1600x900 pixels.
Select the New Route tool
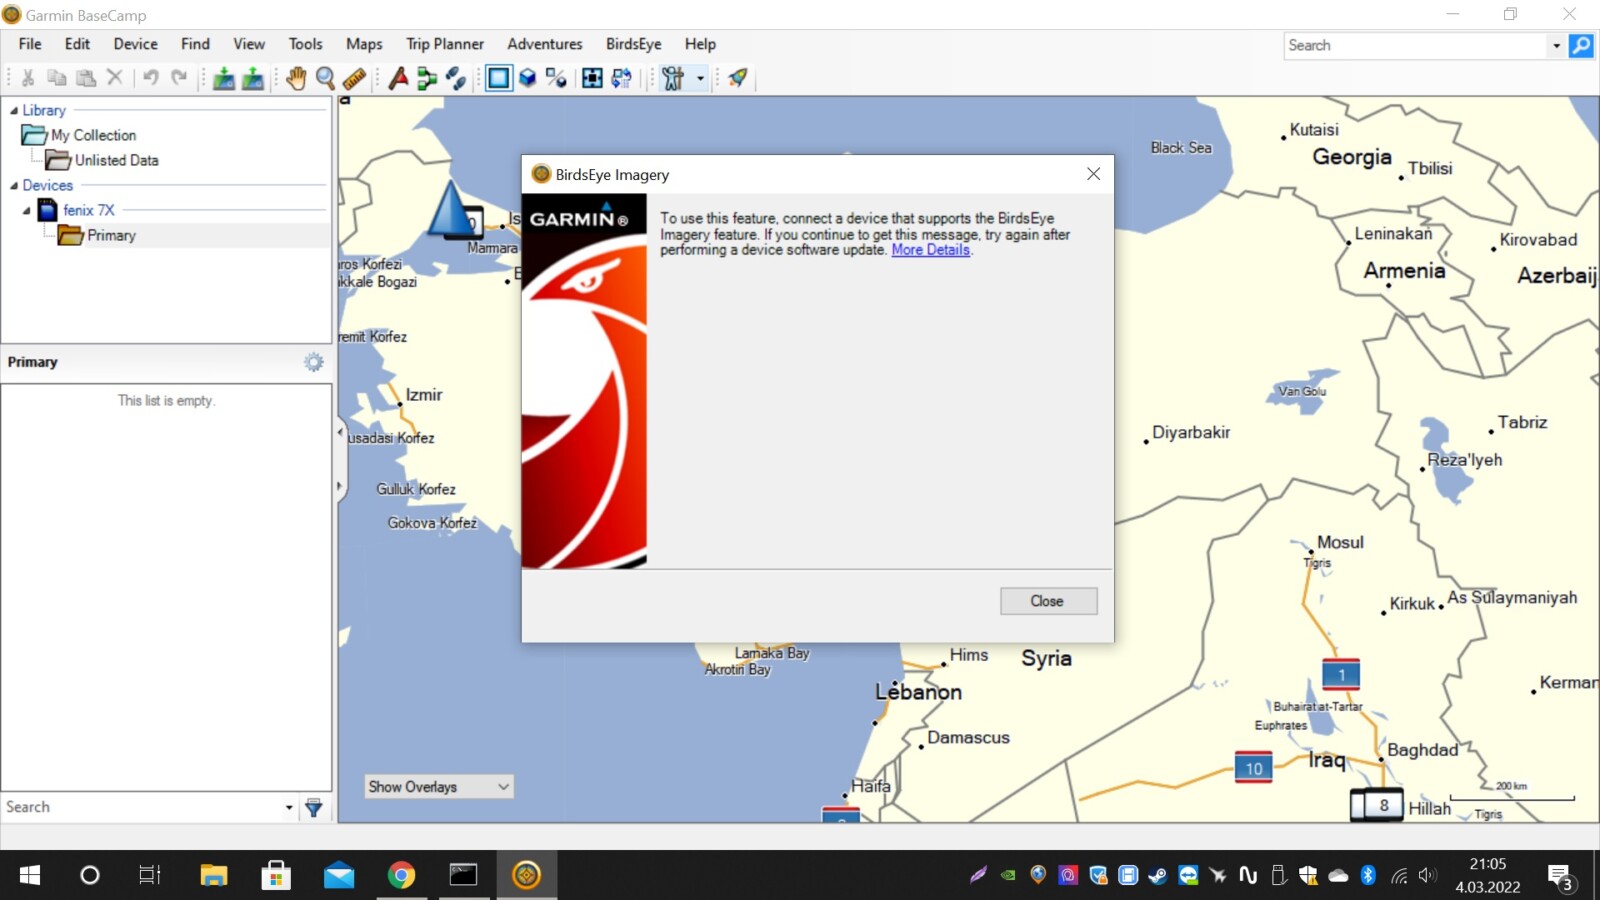pos(427,78)
